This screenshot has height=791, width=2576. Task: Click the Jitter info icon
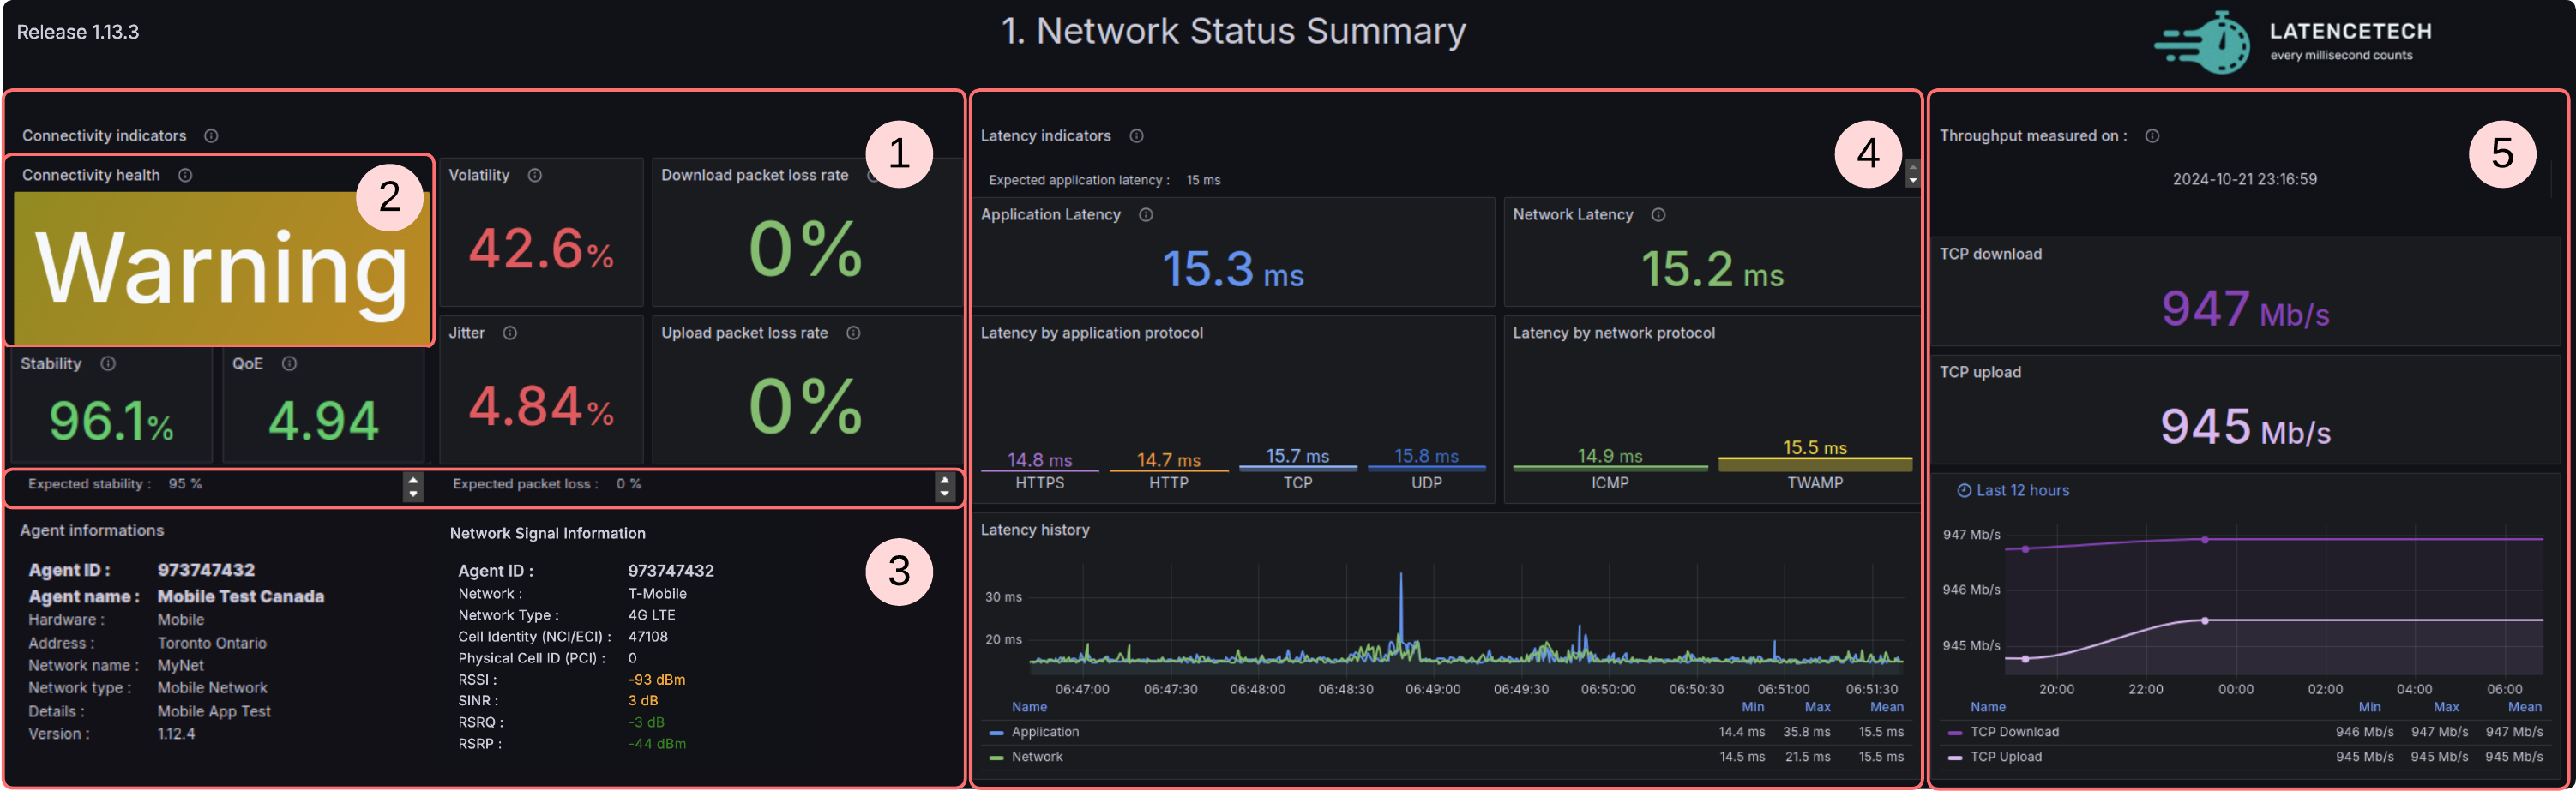click(510, 333)
